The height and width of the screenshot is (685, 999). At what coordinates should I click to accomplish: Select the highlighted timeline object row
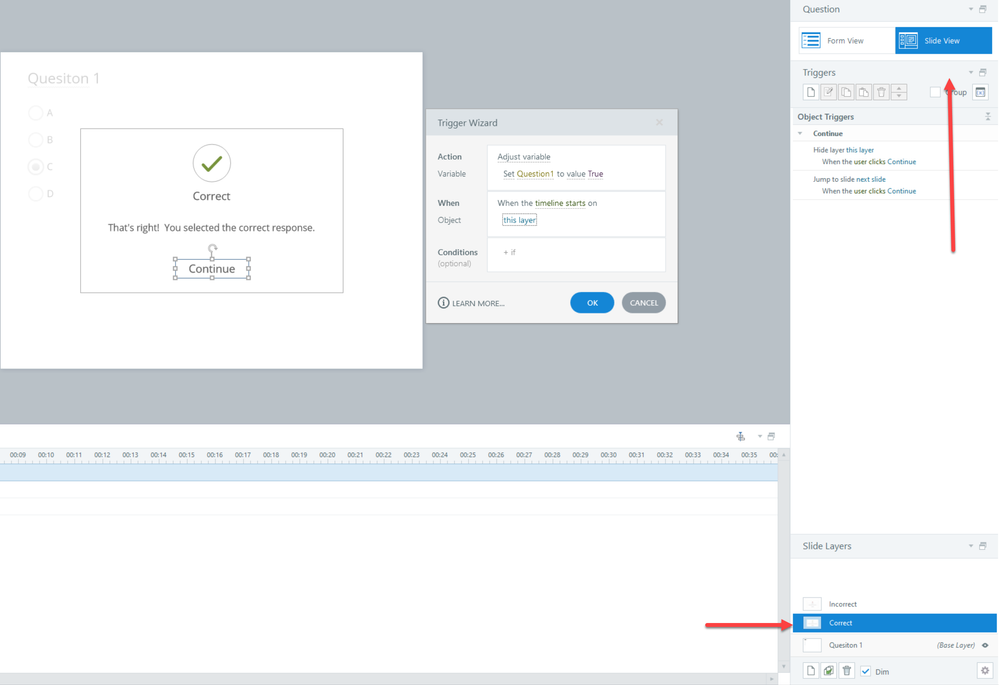coord(389,472)
